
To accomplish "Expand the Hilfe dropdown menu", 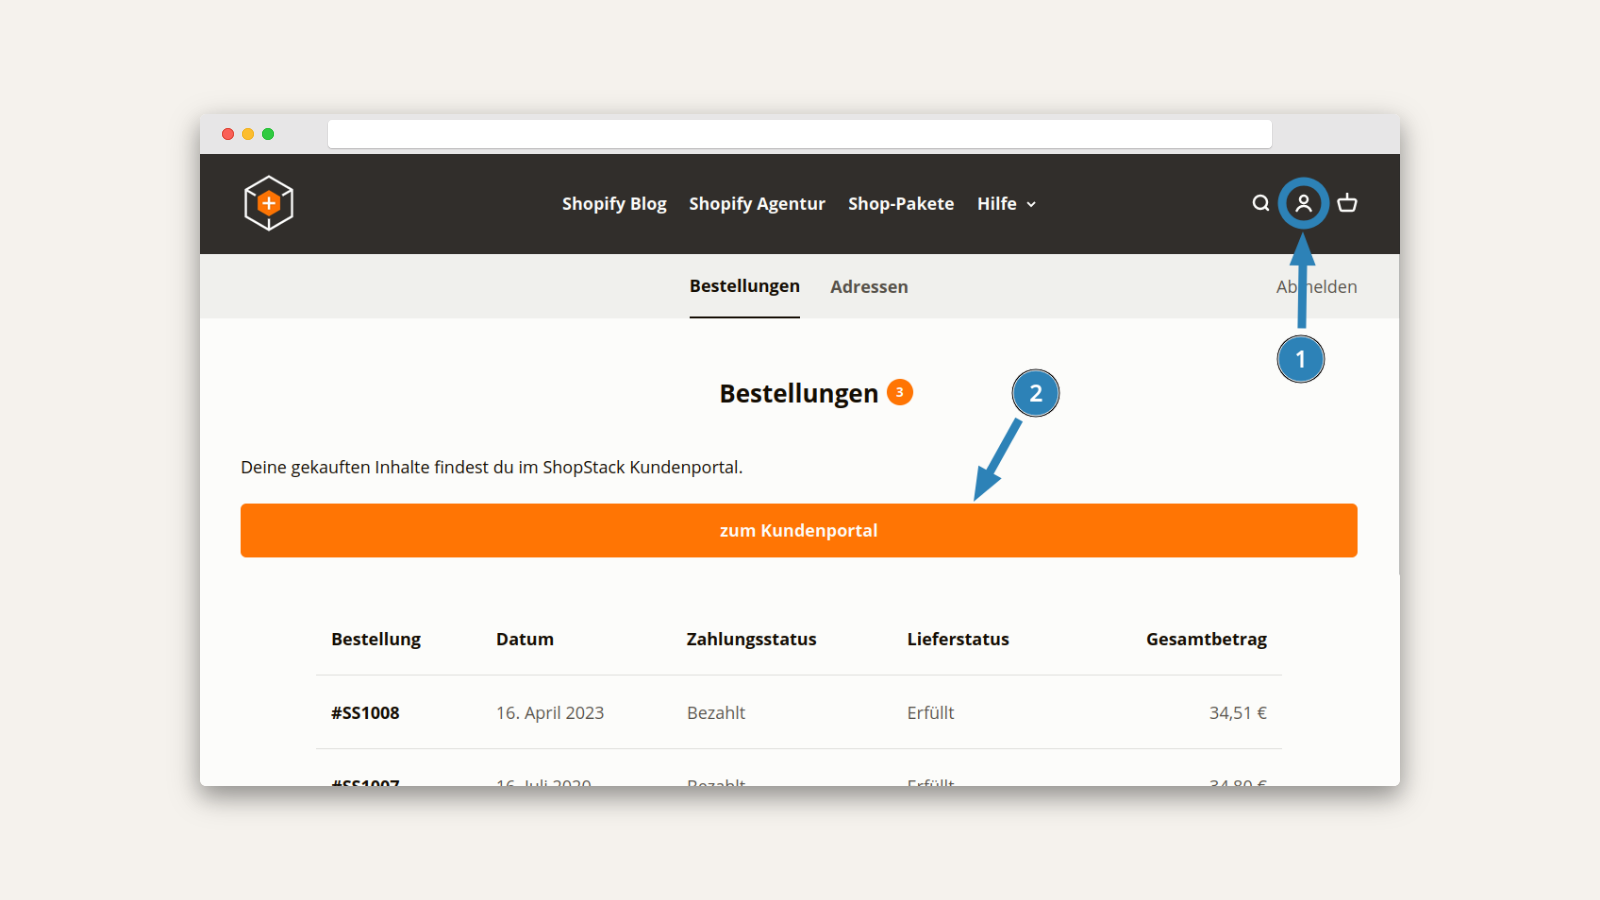I will 1006,204.
